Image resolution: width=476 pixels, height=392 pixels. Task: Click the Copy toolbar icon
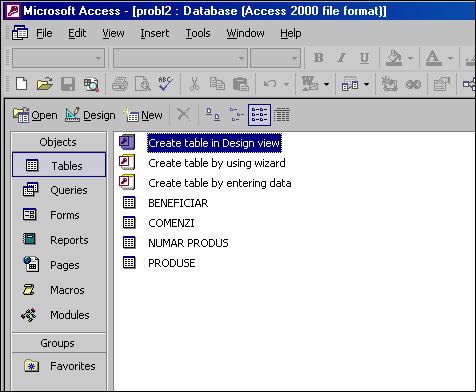(217, 84)
